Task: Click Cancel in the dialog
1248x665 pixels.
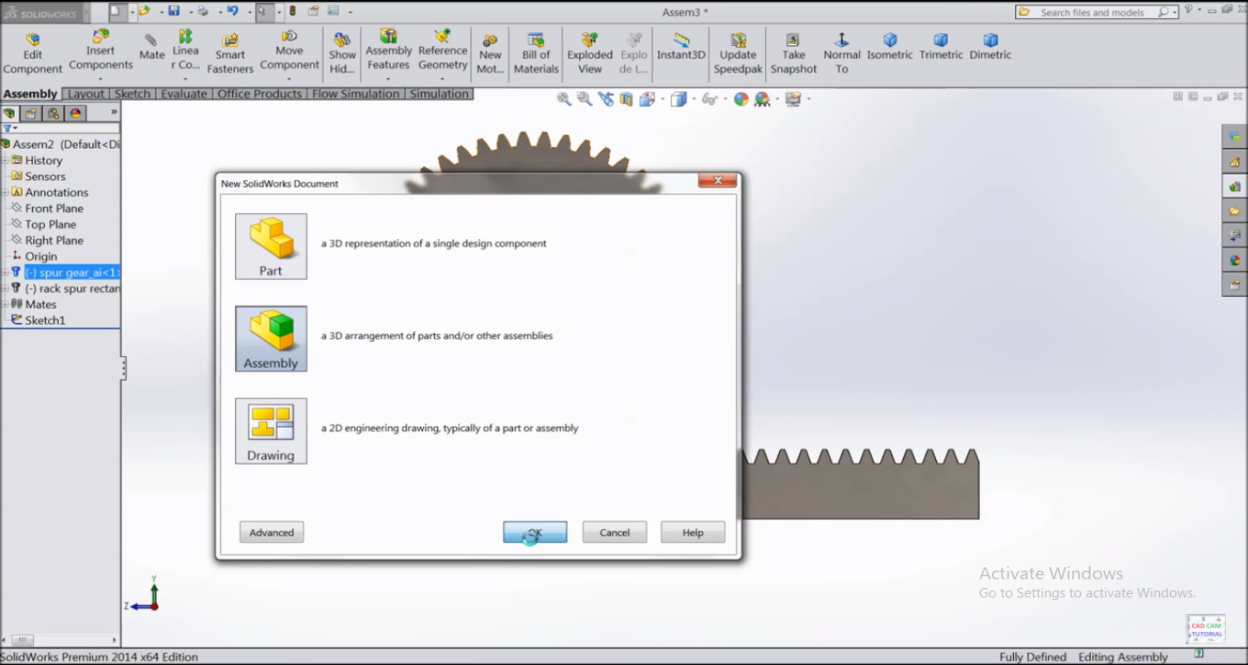Action: coord(614,533)
